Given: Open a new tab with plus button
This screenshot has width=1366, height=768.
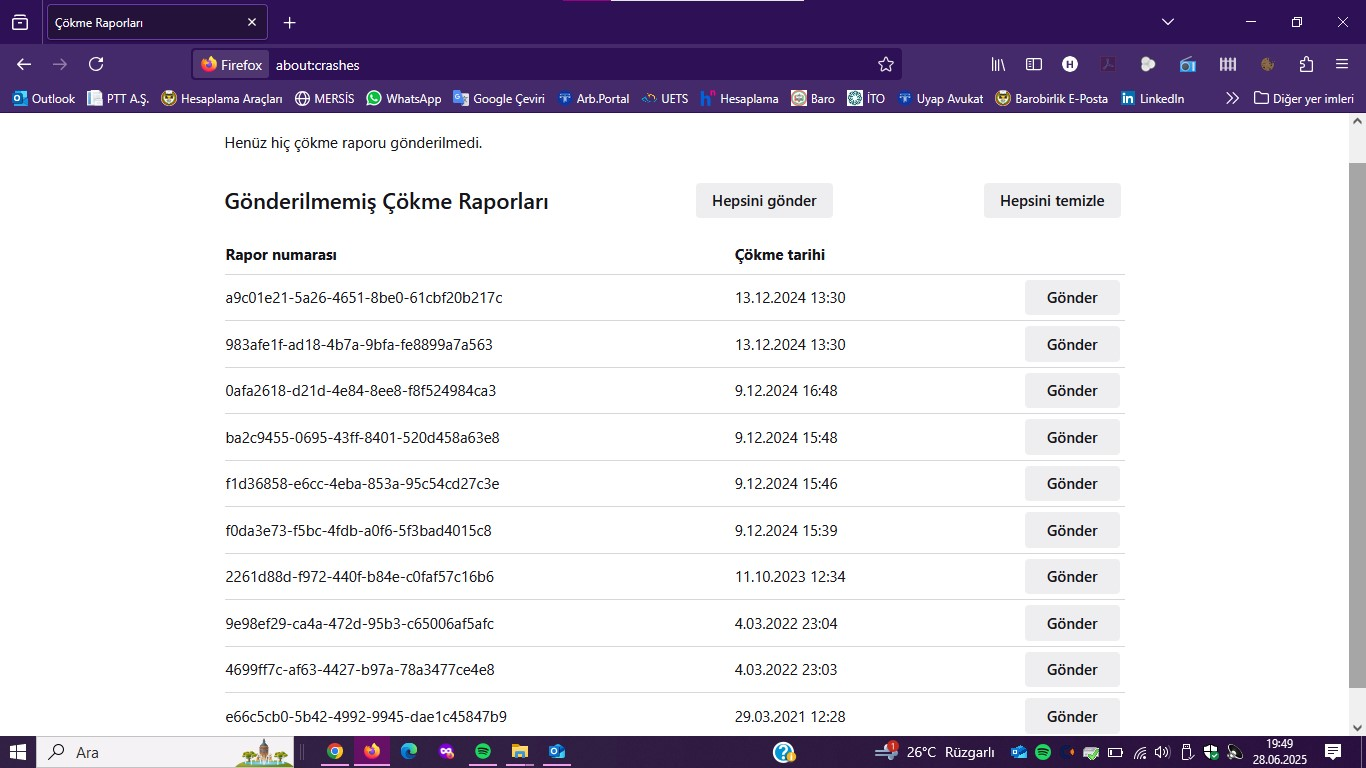Looking at the screenshot, I should coord(290,22).
